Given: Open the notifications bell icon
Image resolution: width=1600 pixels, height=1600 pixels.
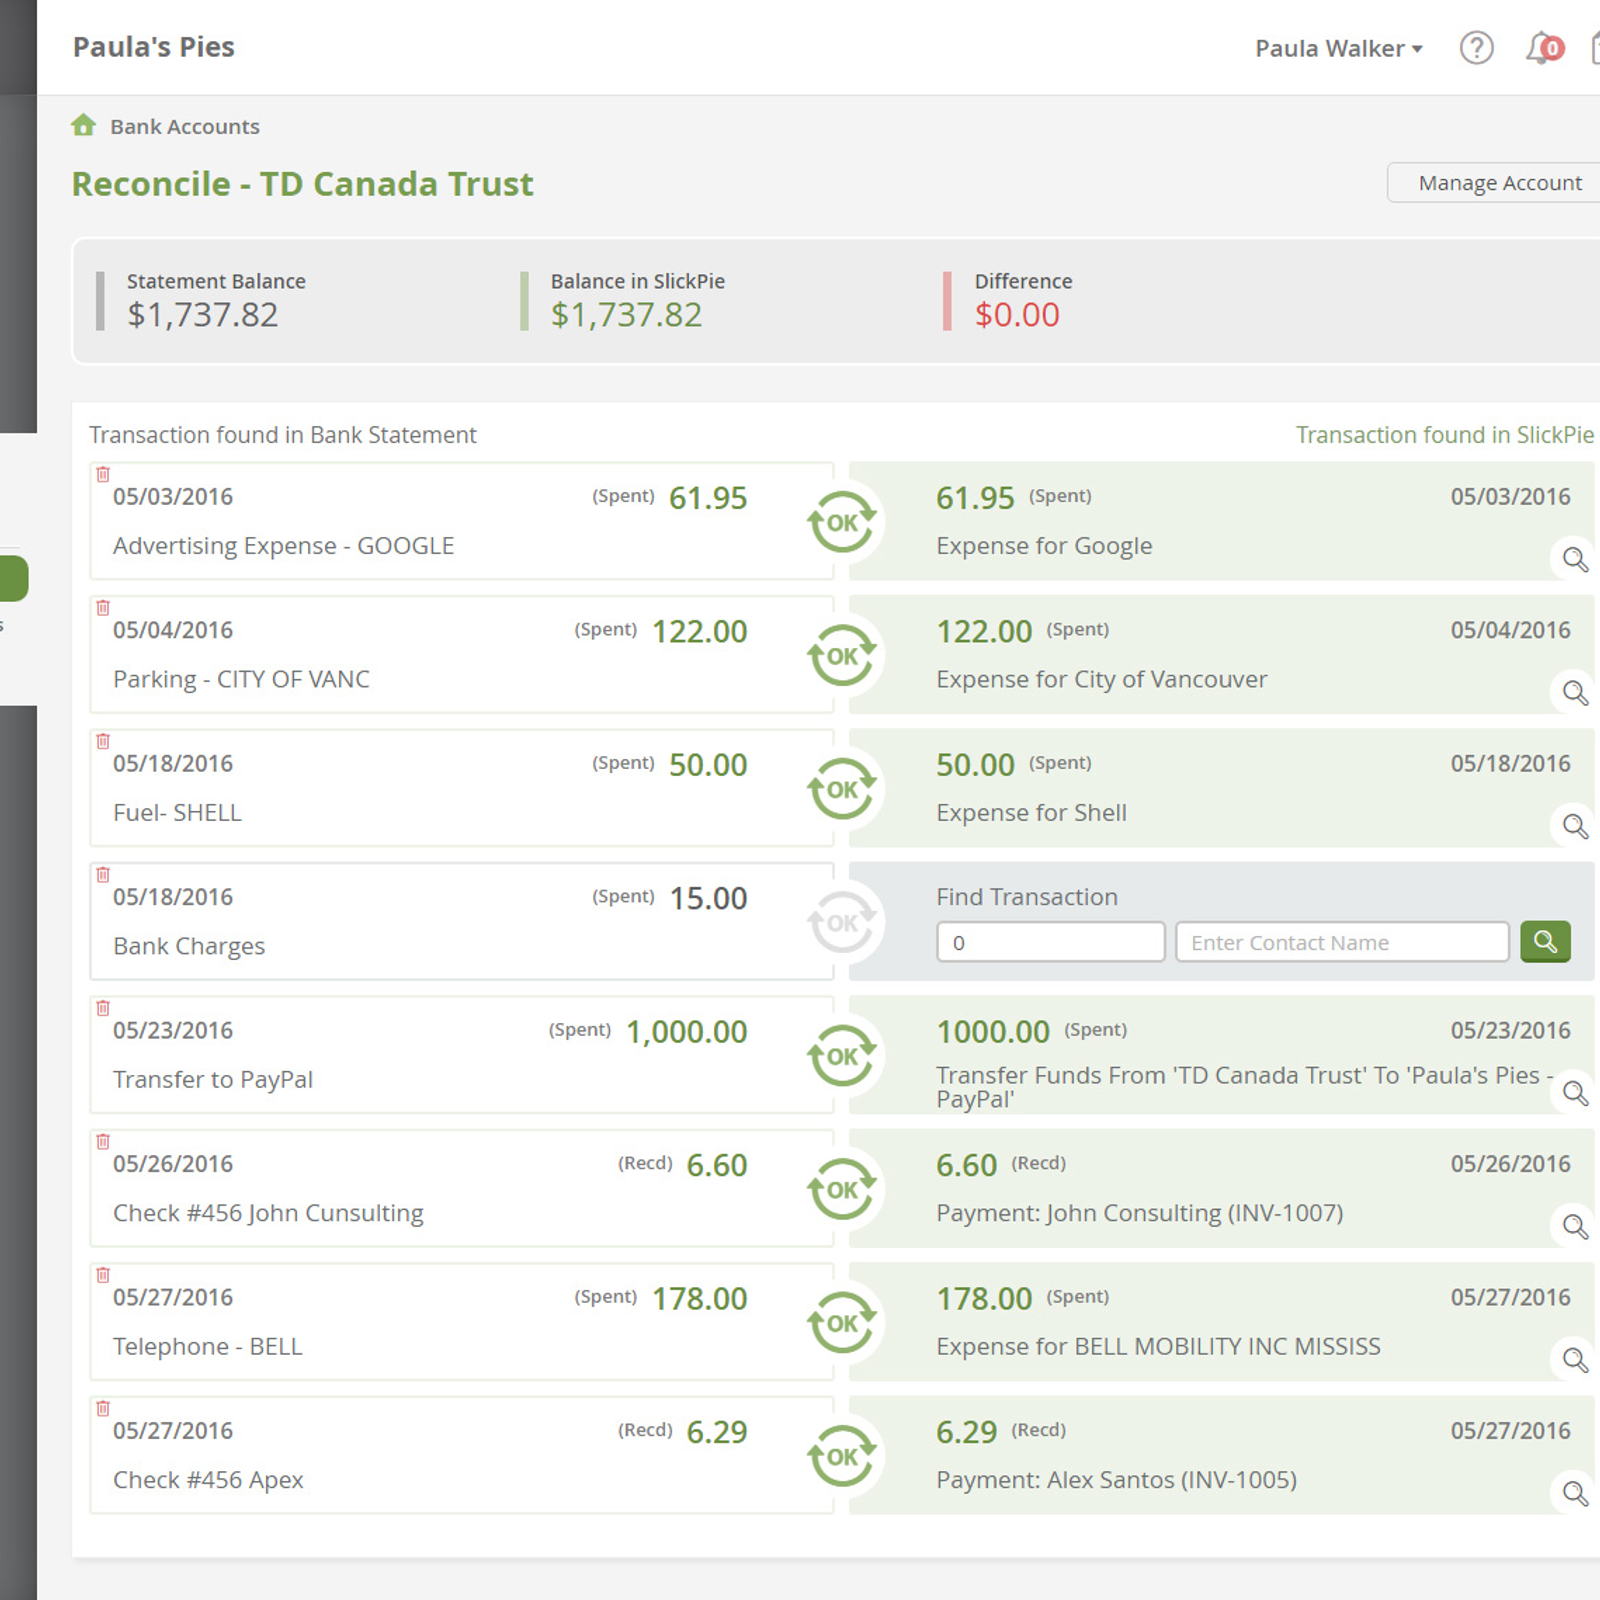Looking at the screenshot, I should point(1543,48).
